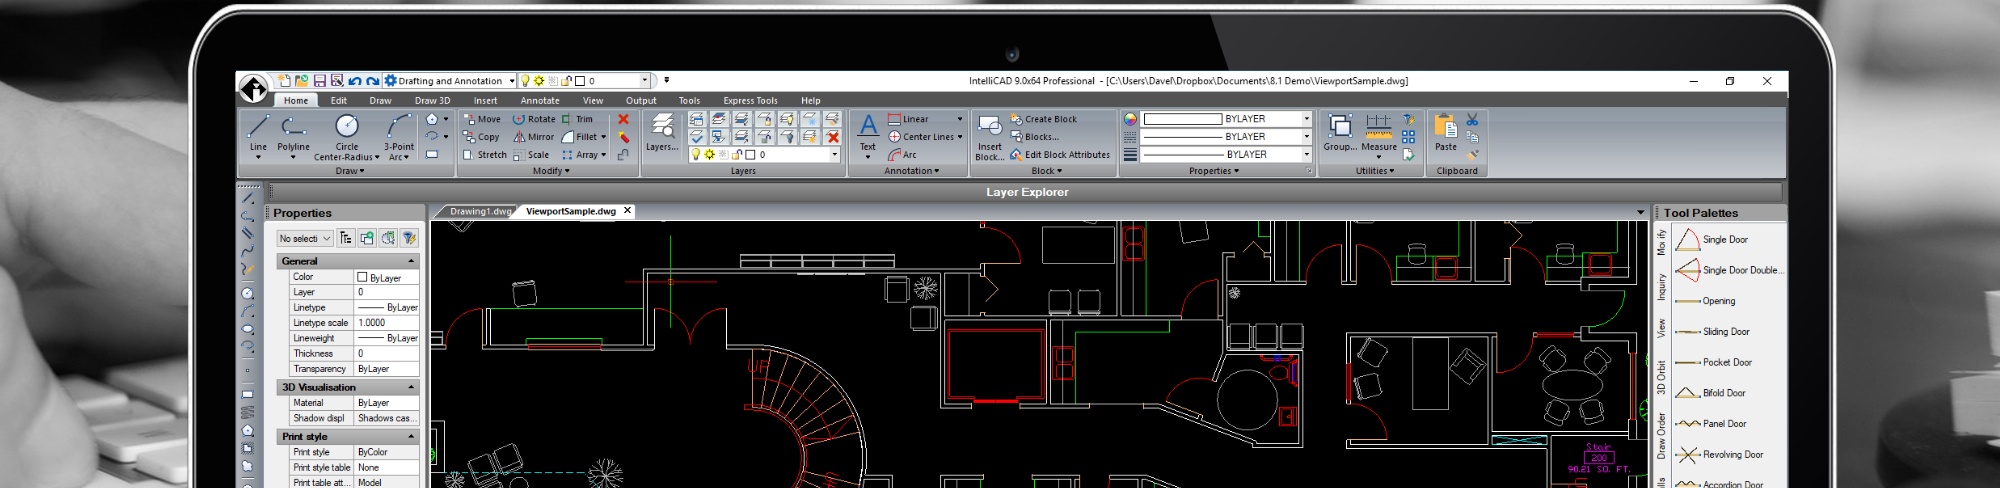Click the Layer Explorer title bar

1027,192
